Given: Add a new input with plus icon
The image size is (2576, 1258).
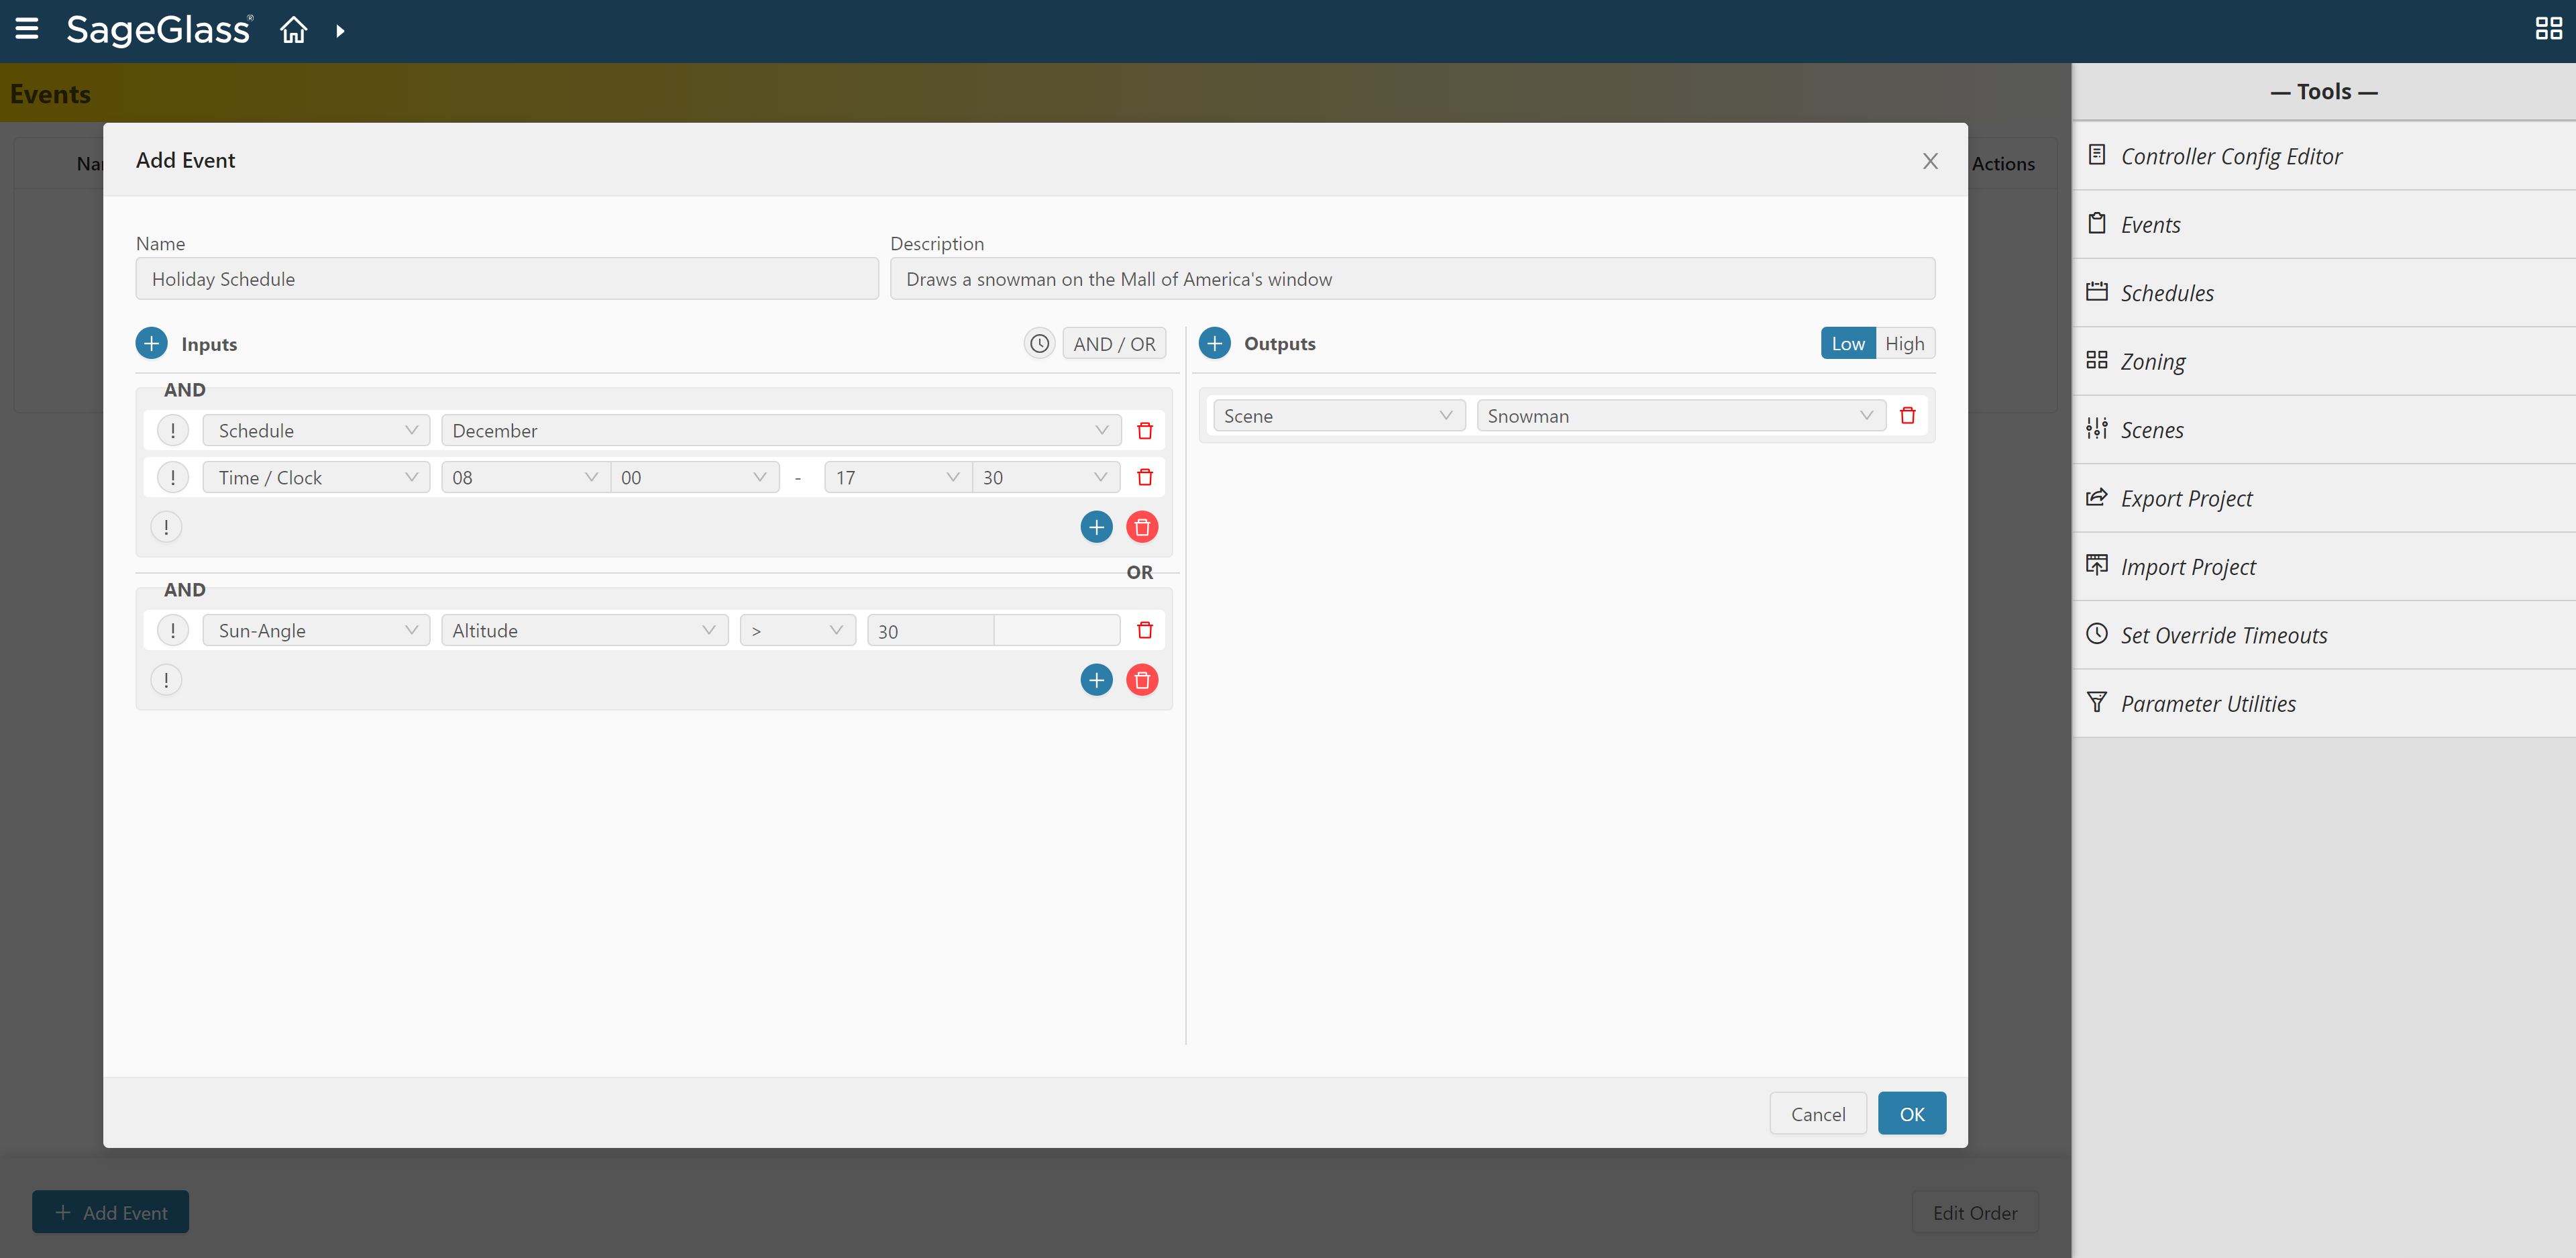Looking at the screenshot, I should point(151,344).
